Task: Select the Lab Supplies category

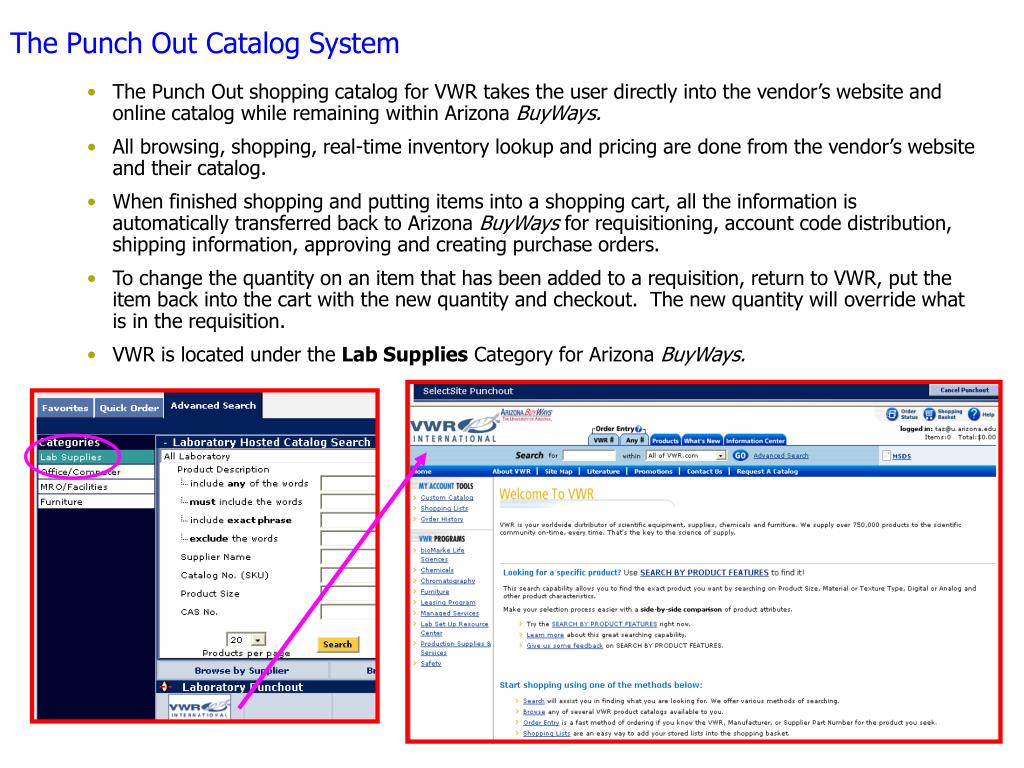Action: (x=95, y=457)
